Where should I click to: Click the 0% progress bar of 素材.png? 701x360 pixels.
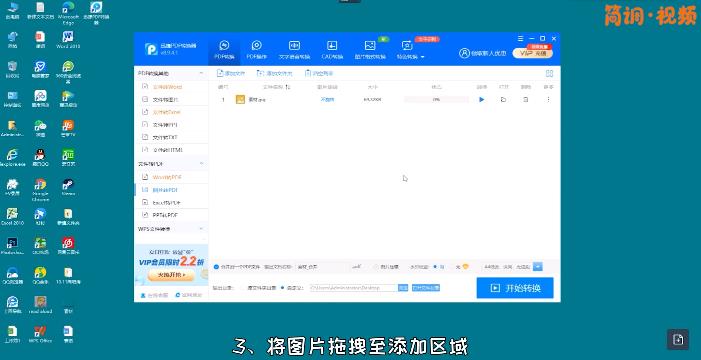tap(436, 100)
